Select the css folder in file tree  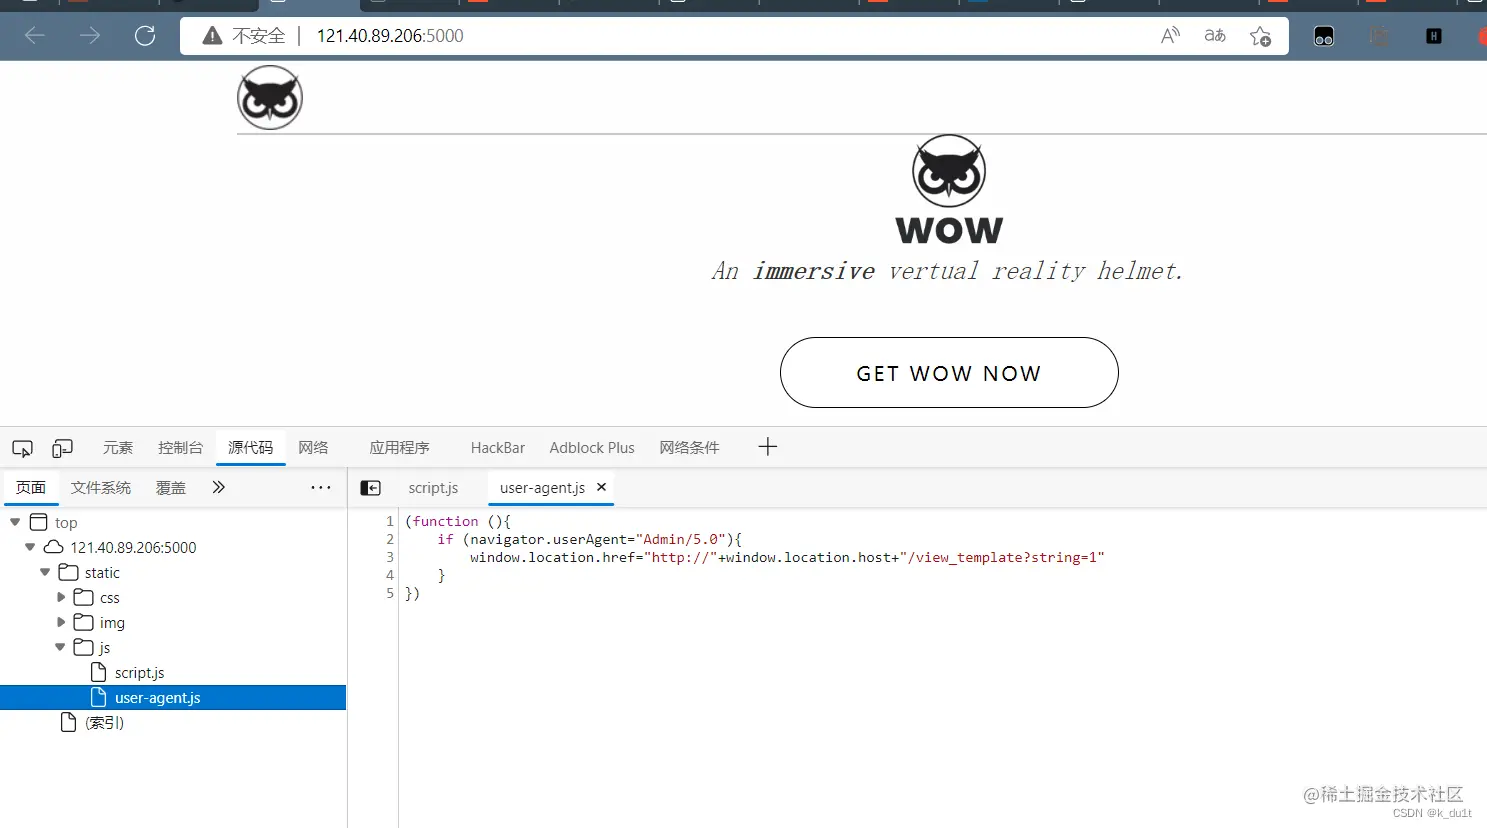(109, 598)
